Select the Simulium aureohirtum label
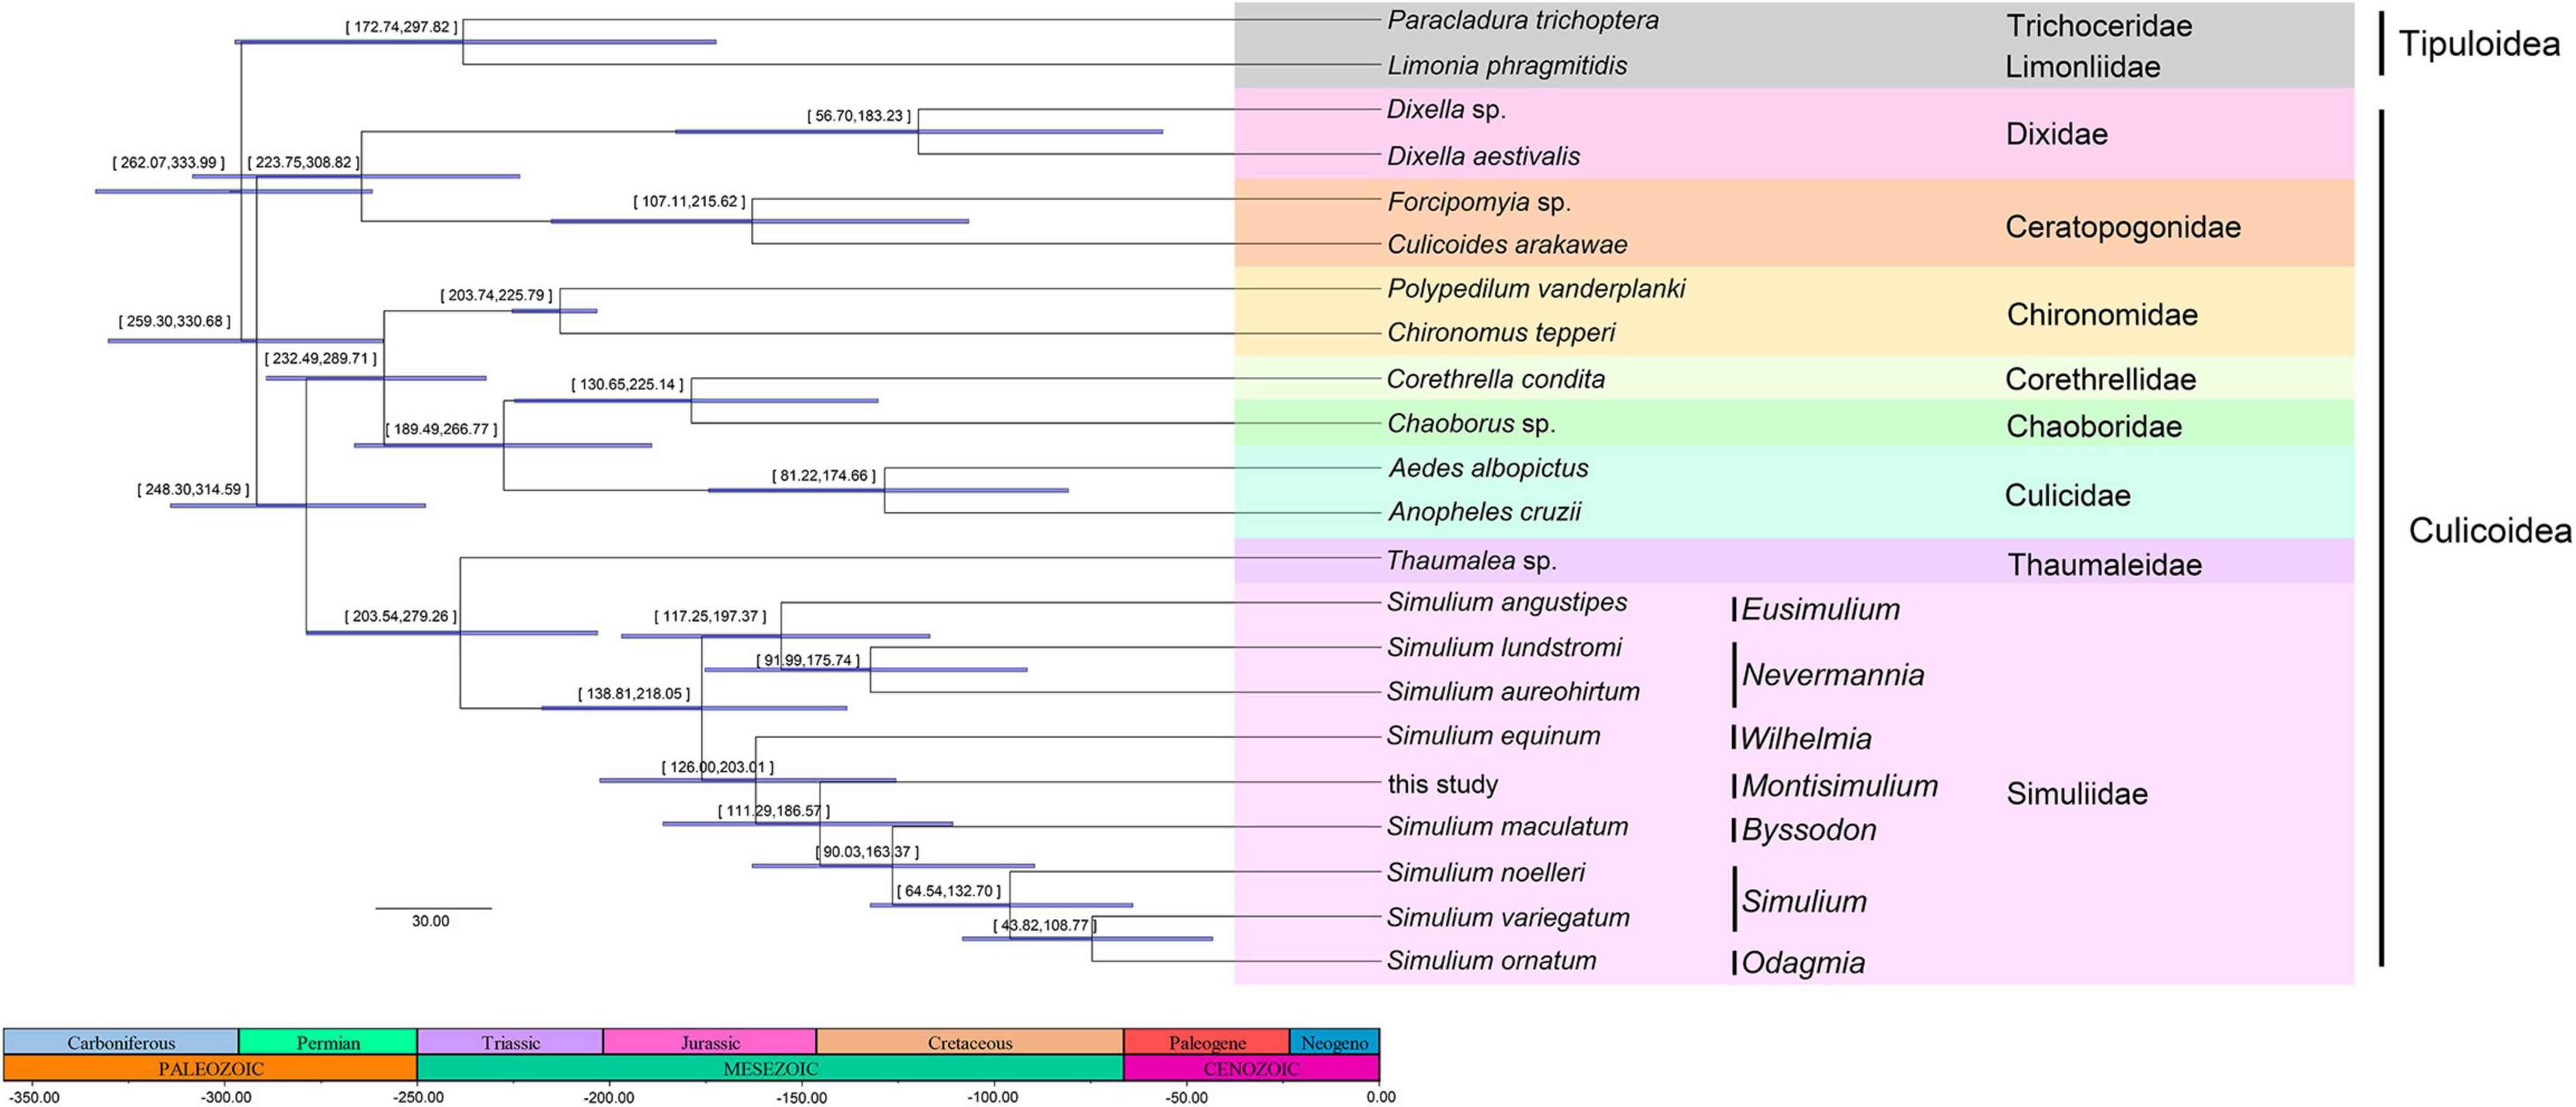This screenshot has height=1107, width=2576. pos(1513,691)
